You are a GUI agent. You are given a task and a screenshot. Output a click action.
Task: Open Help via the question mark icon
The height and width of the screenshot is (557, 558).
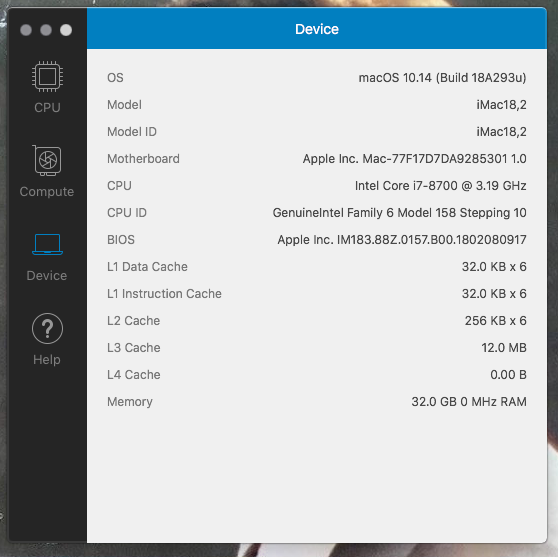(x=47, y=328)
